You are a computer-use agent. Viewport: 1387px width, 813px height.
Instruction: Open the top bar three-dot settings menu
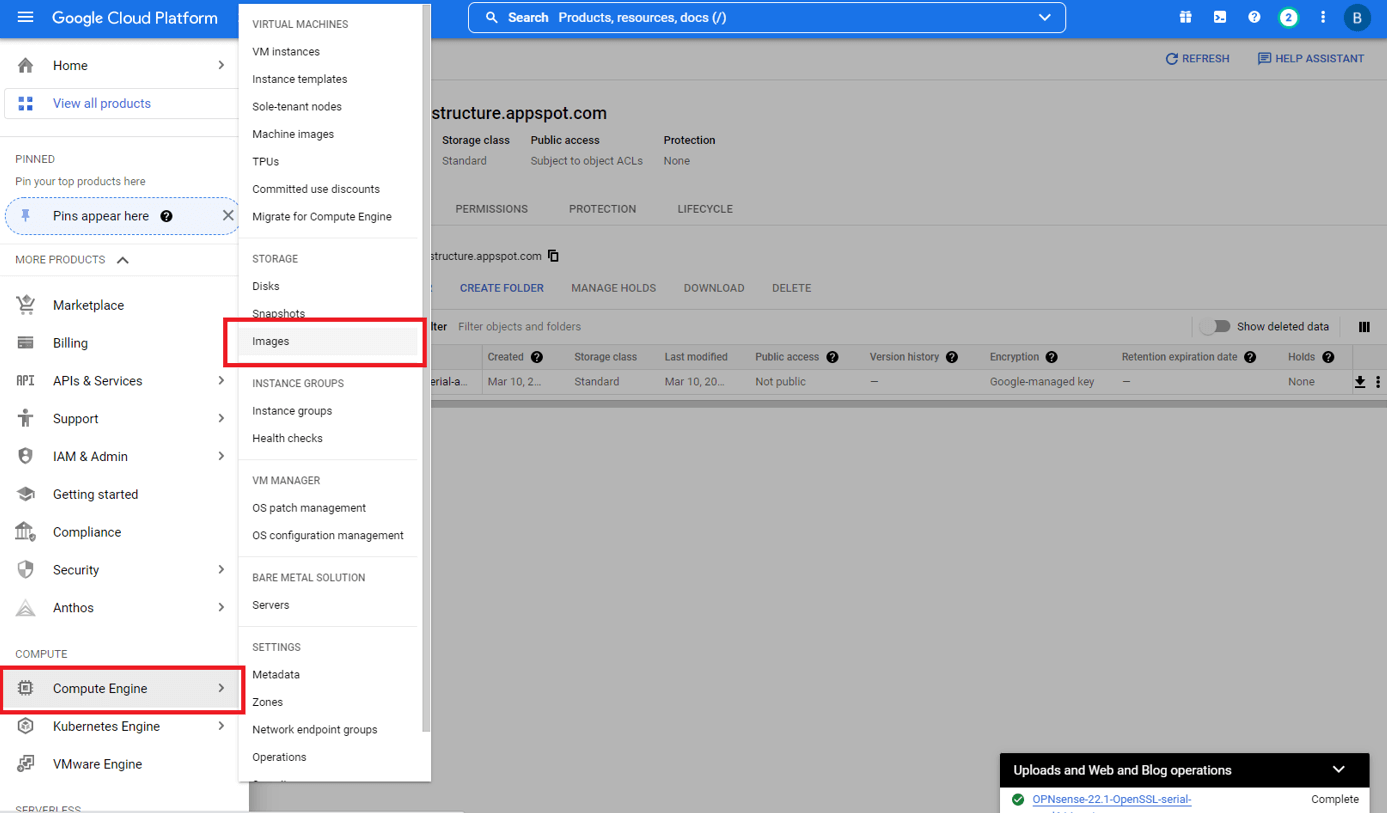[x=1323, y=17]
